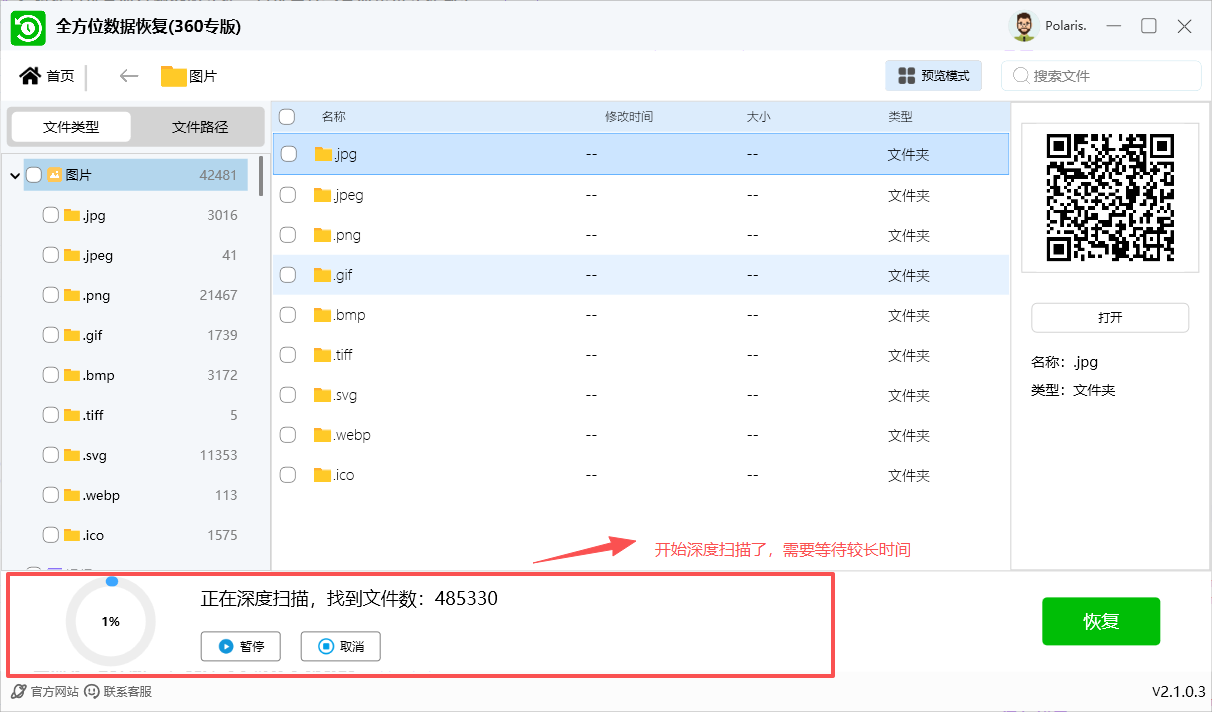Viewport: 1212px width, 712px height.
Task: Toggle the select-all checkbox in header
Action: click(x=287, y=117)
